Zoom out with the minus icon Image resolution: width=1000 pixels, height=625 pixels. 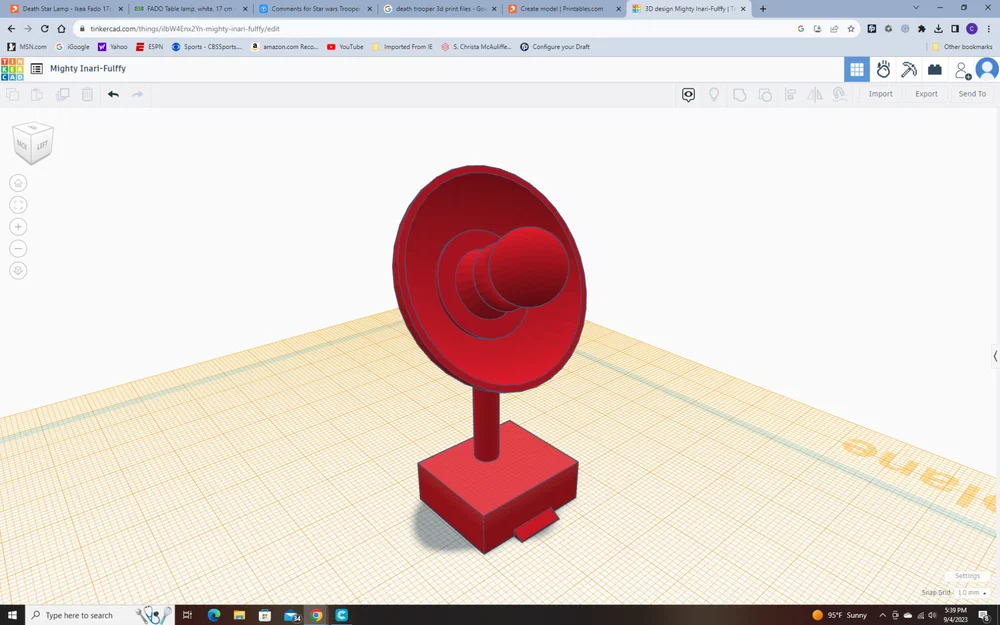point(18,249)
